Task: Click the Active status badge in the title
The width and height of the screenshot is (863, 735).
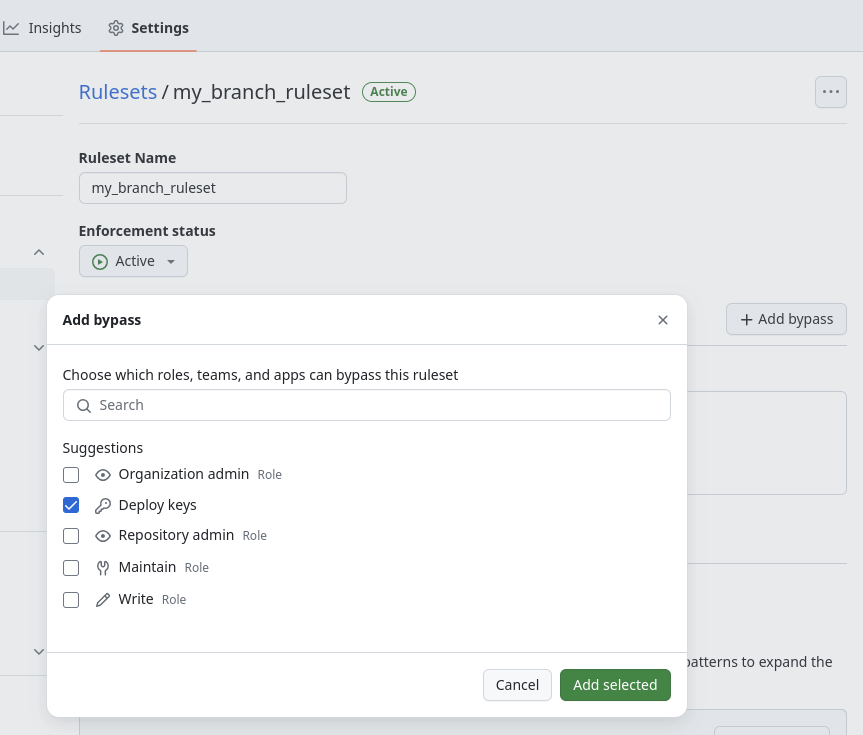Action: pos(389,92)
